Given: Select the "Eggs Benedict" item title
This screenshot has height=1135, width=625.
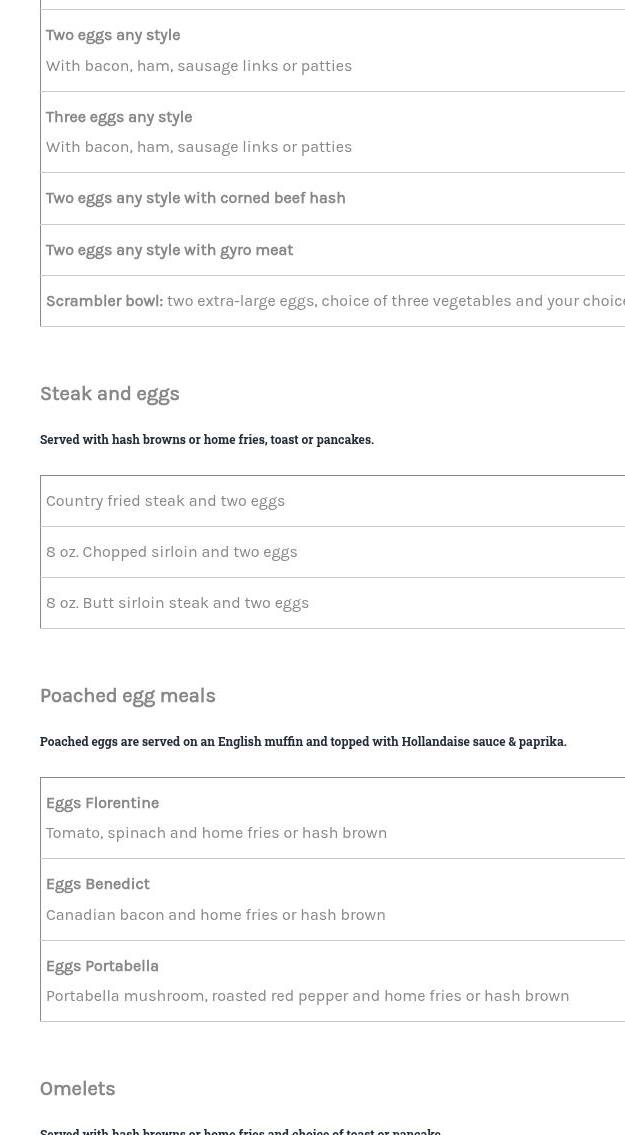Looking at the screenshot, I should click(x=97, y=884).
